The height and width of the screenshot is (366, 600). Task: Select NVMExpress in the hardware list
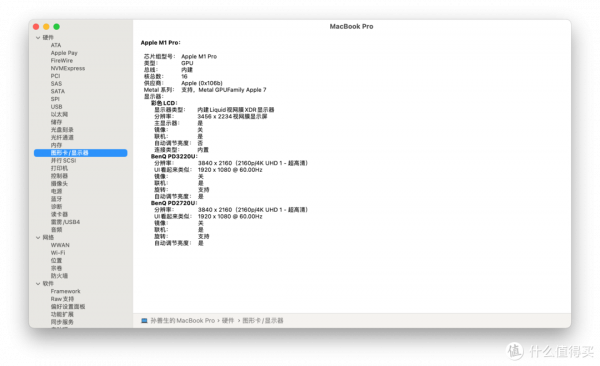[68, 68]
